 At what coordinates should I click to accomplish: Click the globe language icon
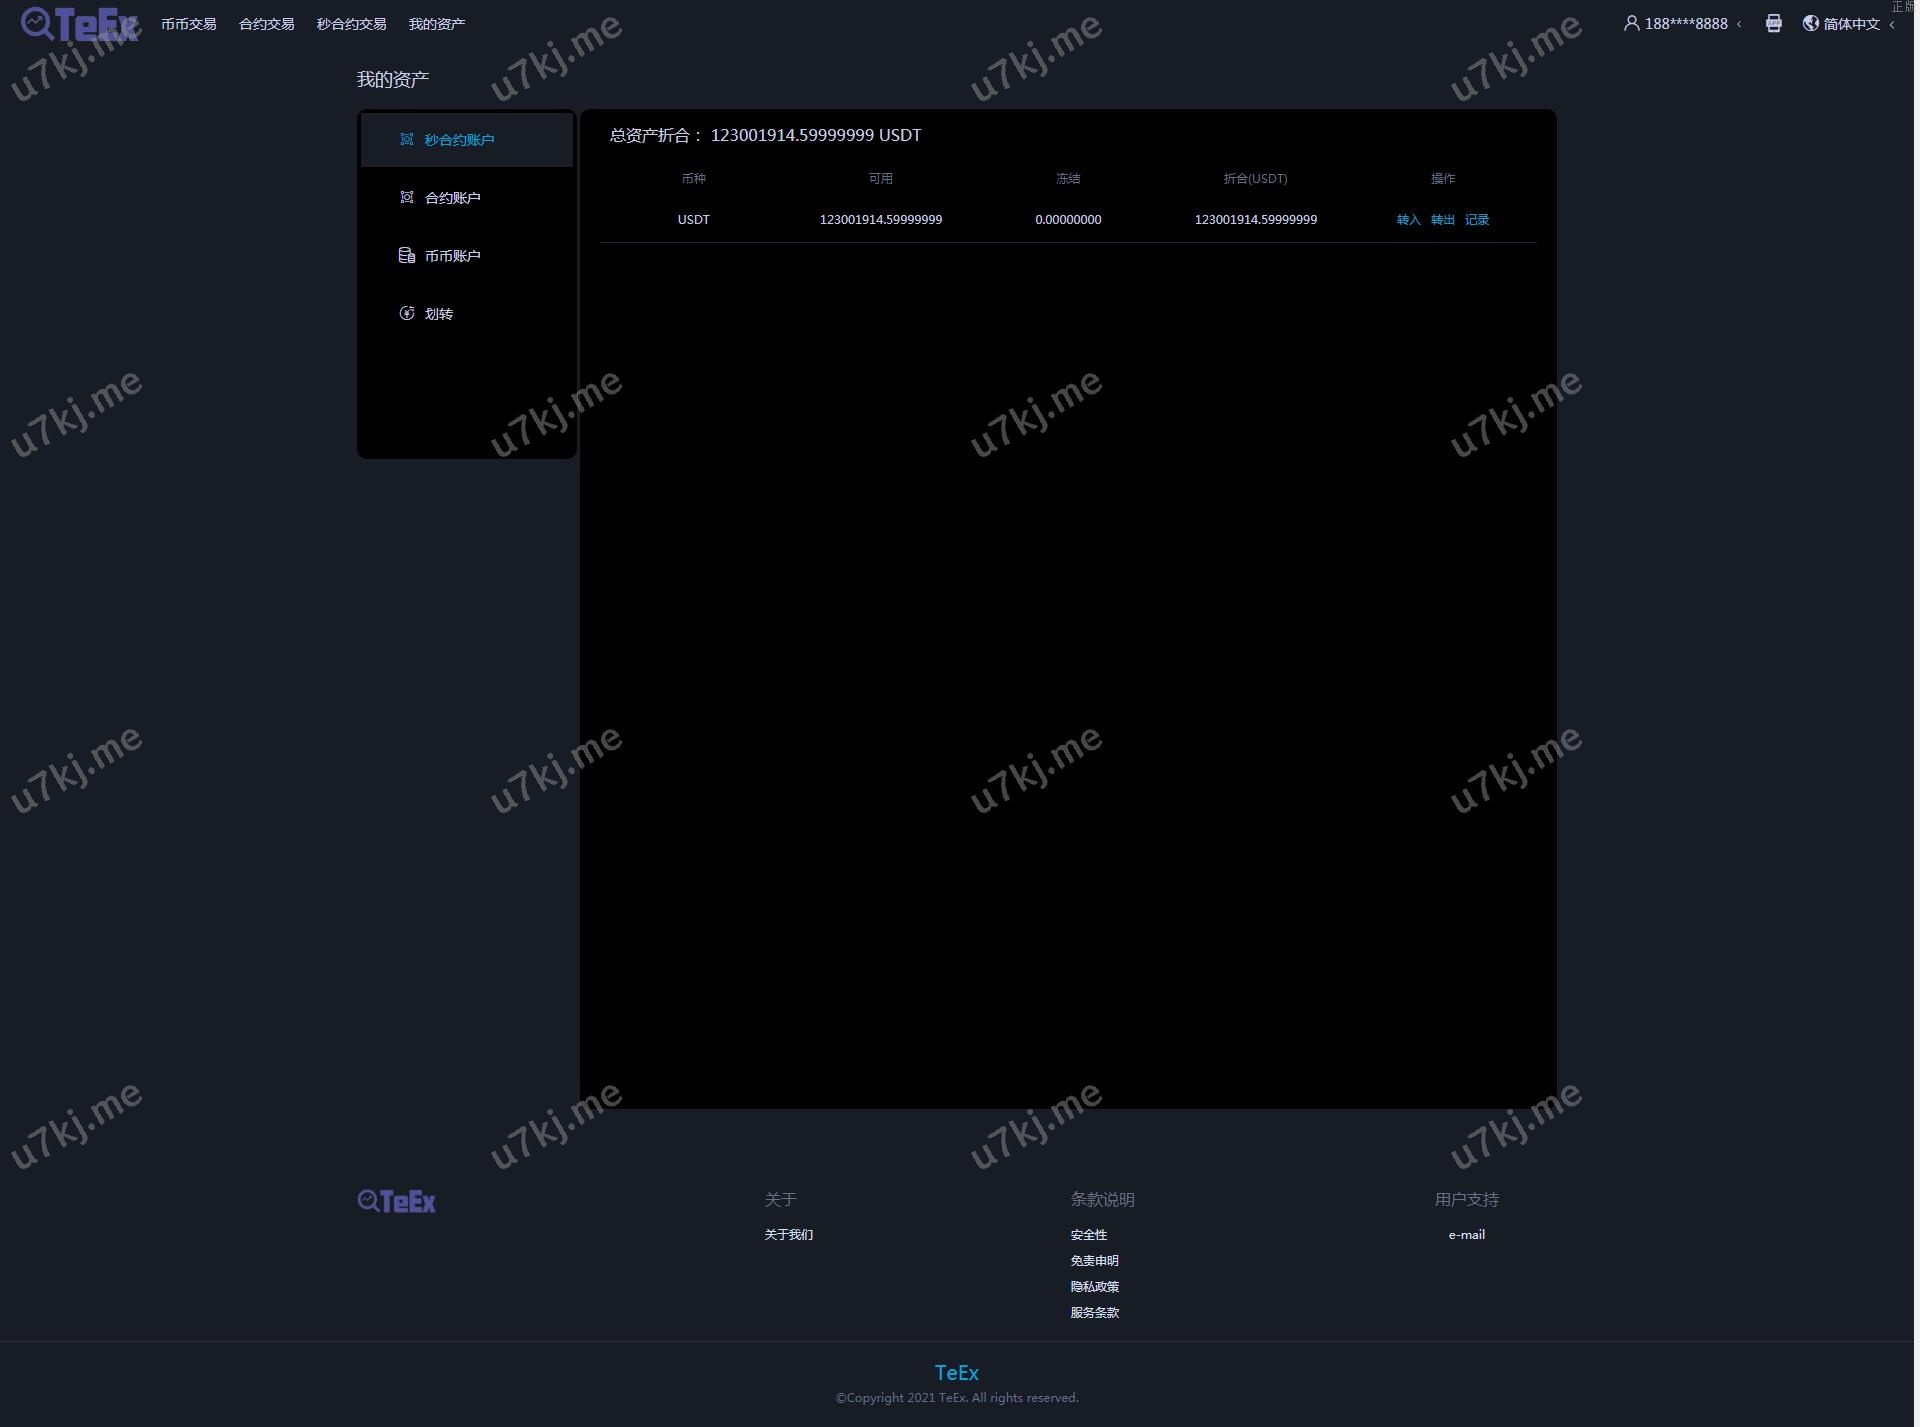coord(1810,23)
